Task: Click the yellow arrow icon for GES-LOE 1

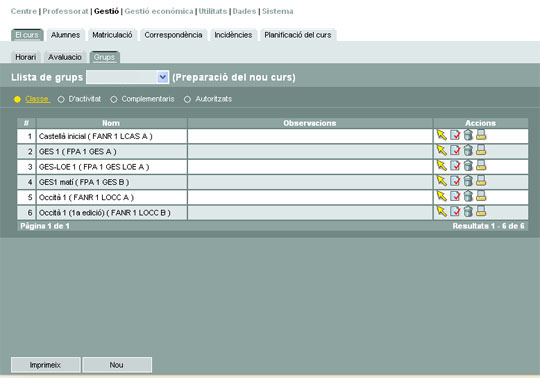Action: (442, 166)
